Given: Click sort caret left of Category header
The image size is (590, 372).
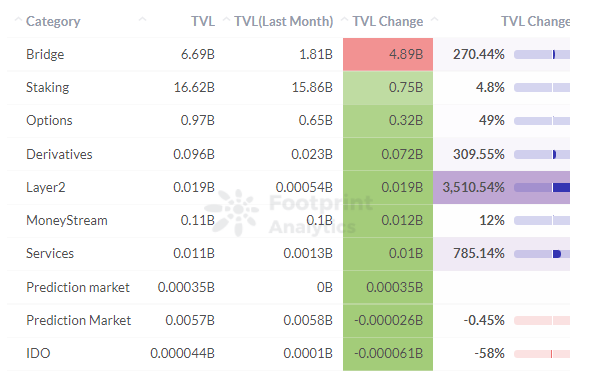Looking at the screenshot, I should point(18,19).
